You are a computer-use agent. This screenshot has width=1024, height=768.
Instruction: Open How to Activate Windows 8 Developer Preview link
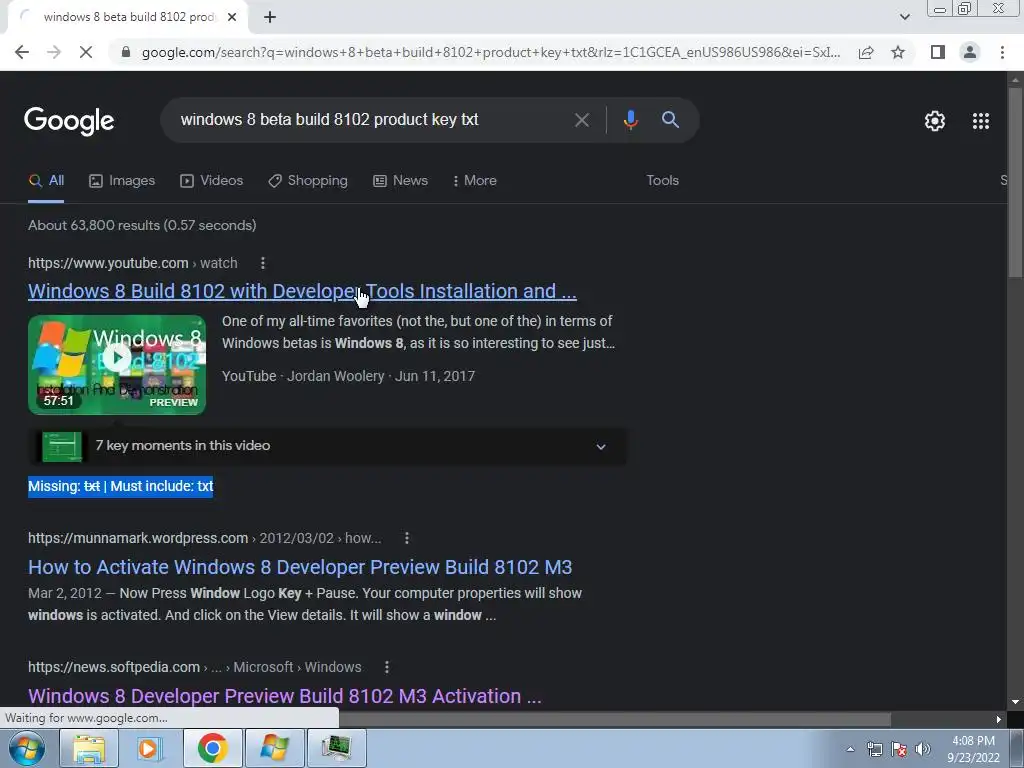pos(300,568)
